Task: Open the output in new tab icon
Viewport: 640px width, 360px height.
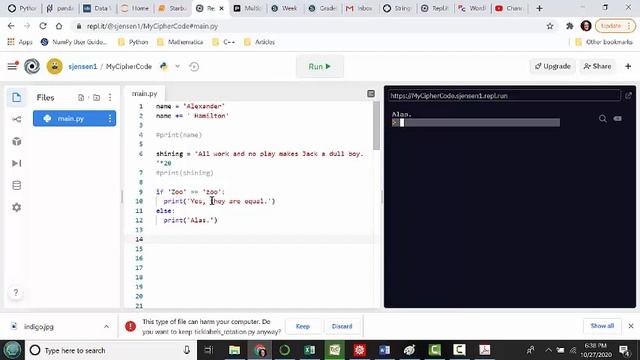Action: pyautogui.click(x=628, y=96)
